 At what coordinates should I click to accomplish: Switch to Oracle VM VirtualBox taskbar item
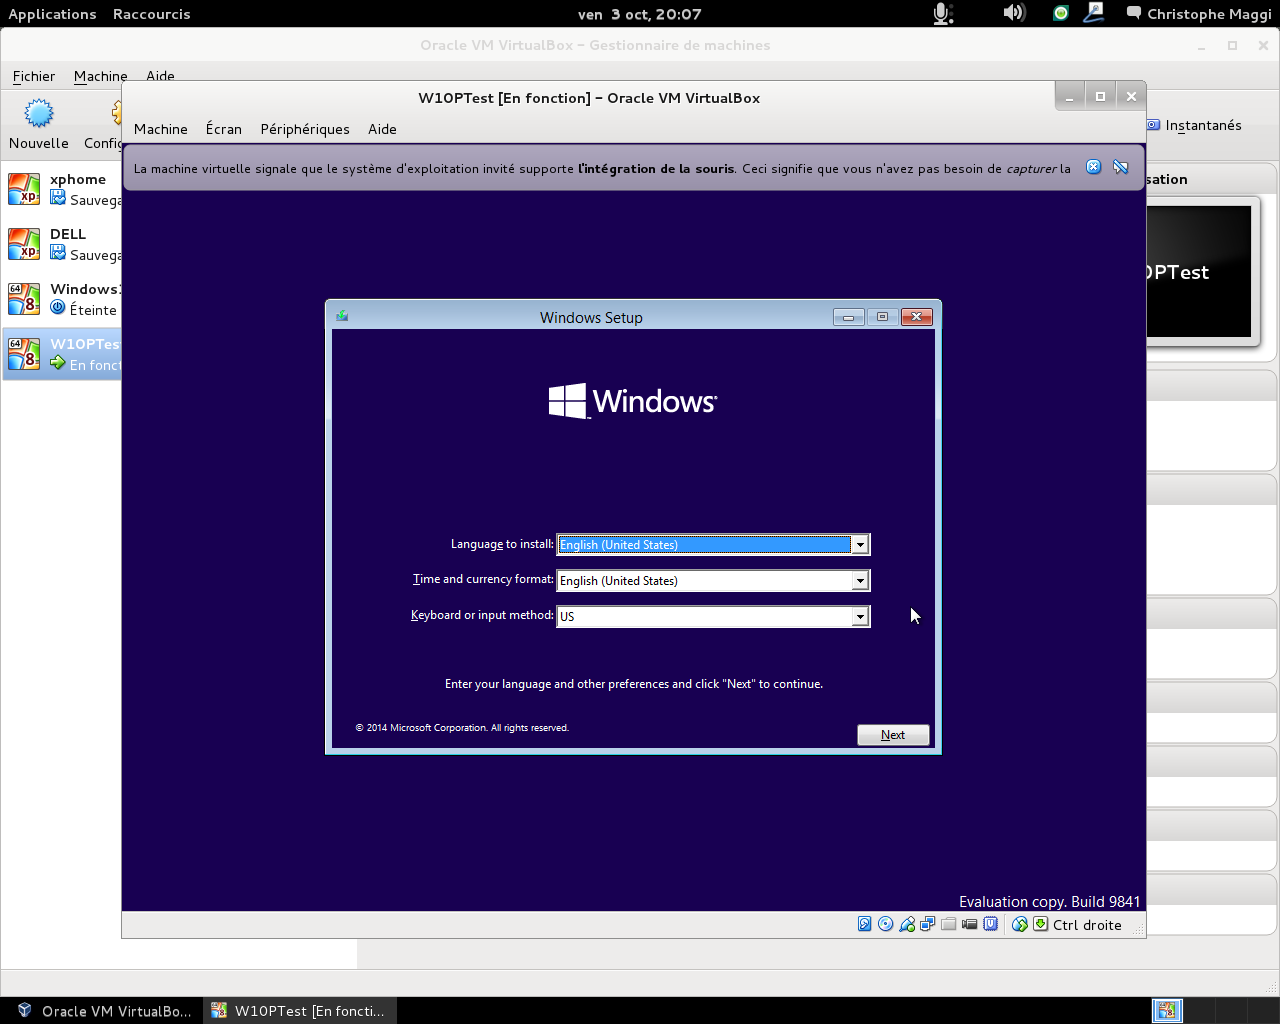[104, 1011]
